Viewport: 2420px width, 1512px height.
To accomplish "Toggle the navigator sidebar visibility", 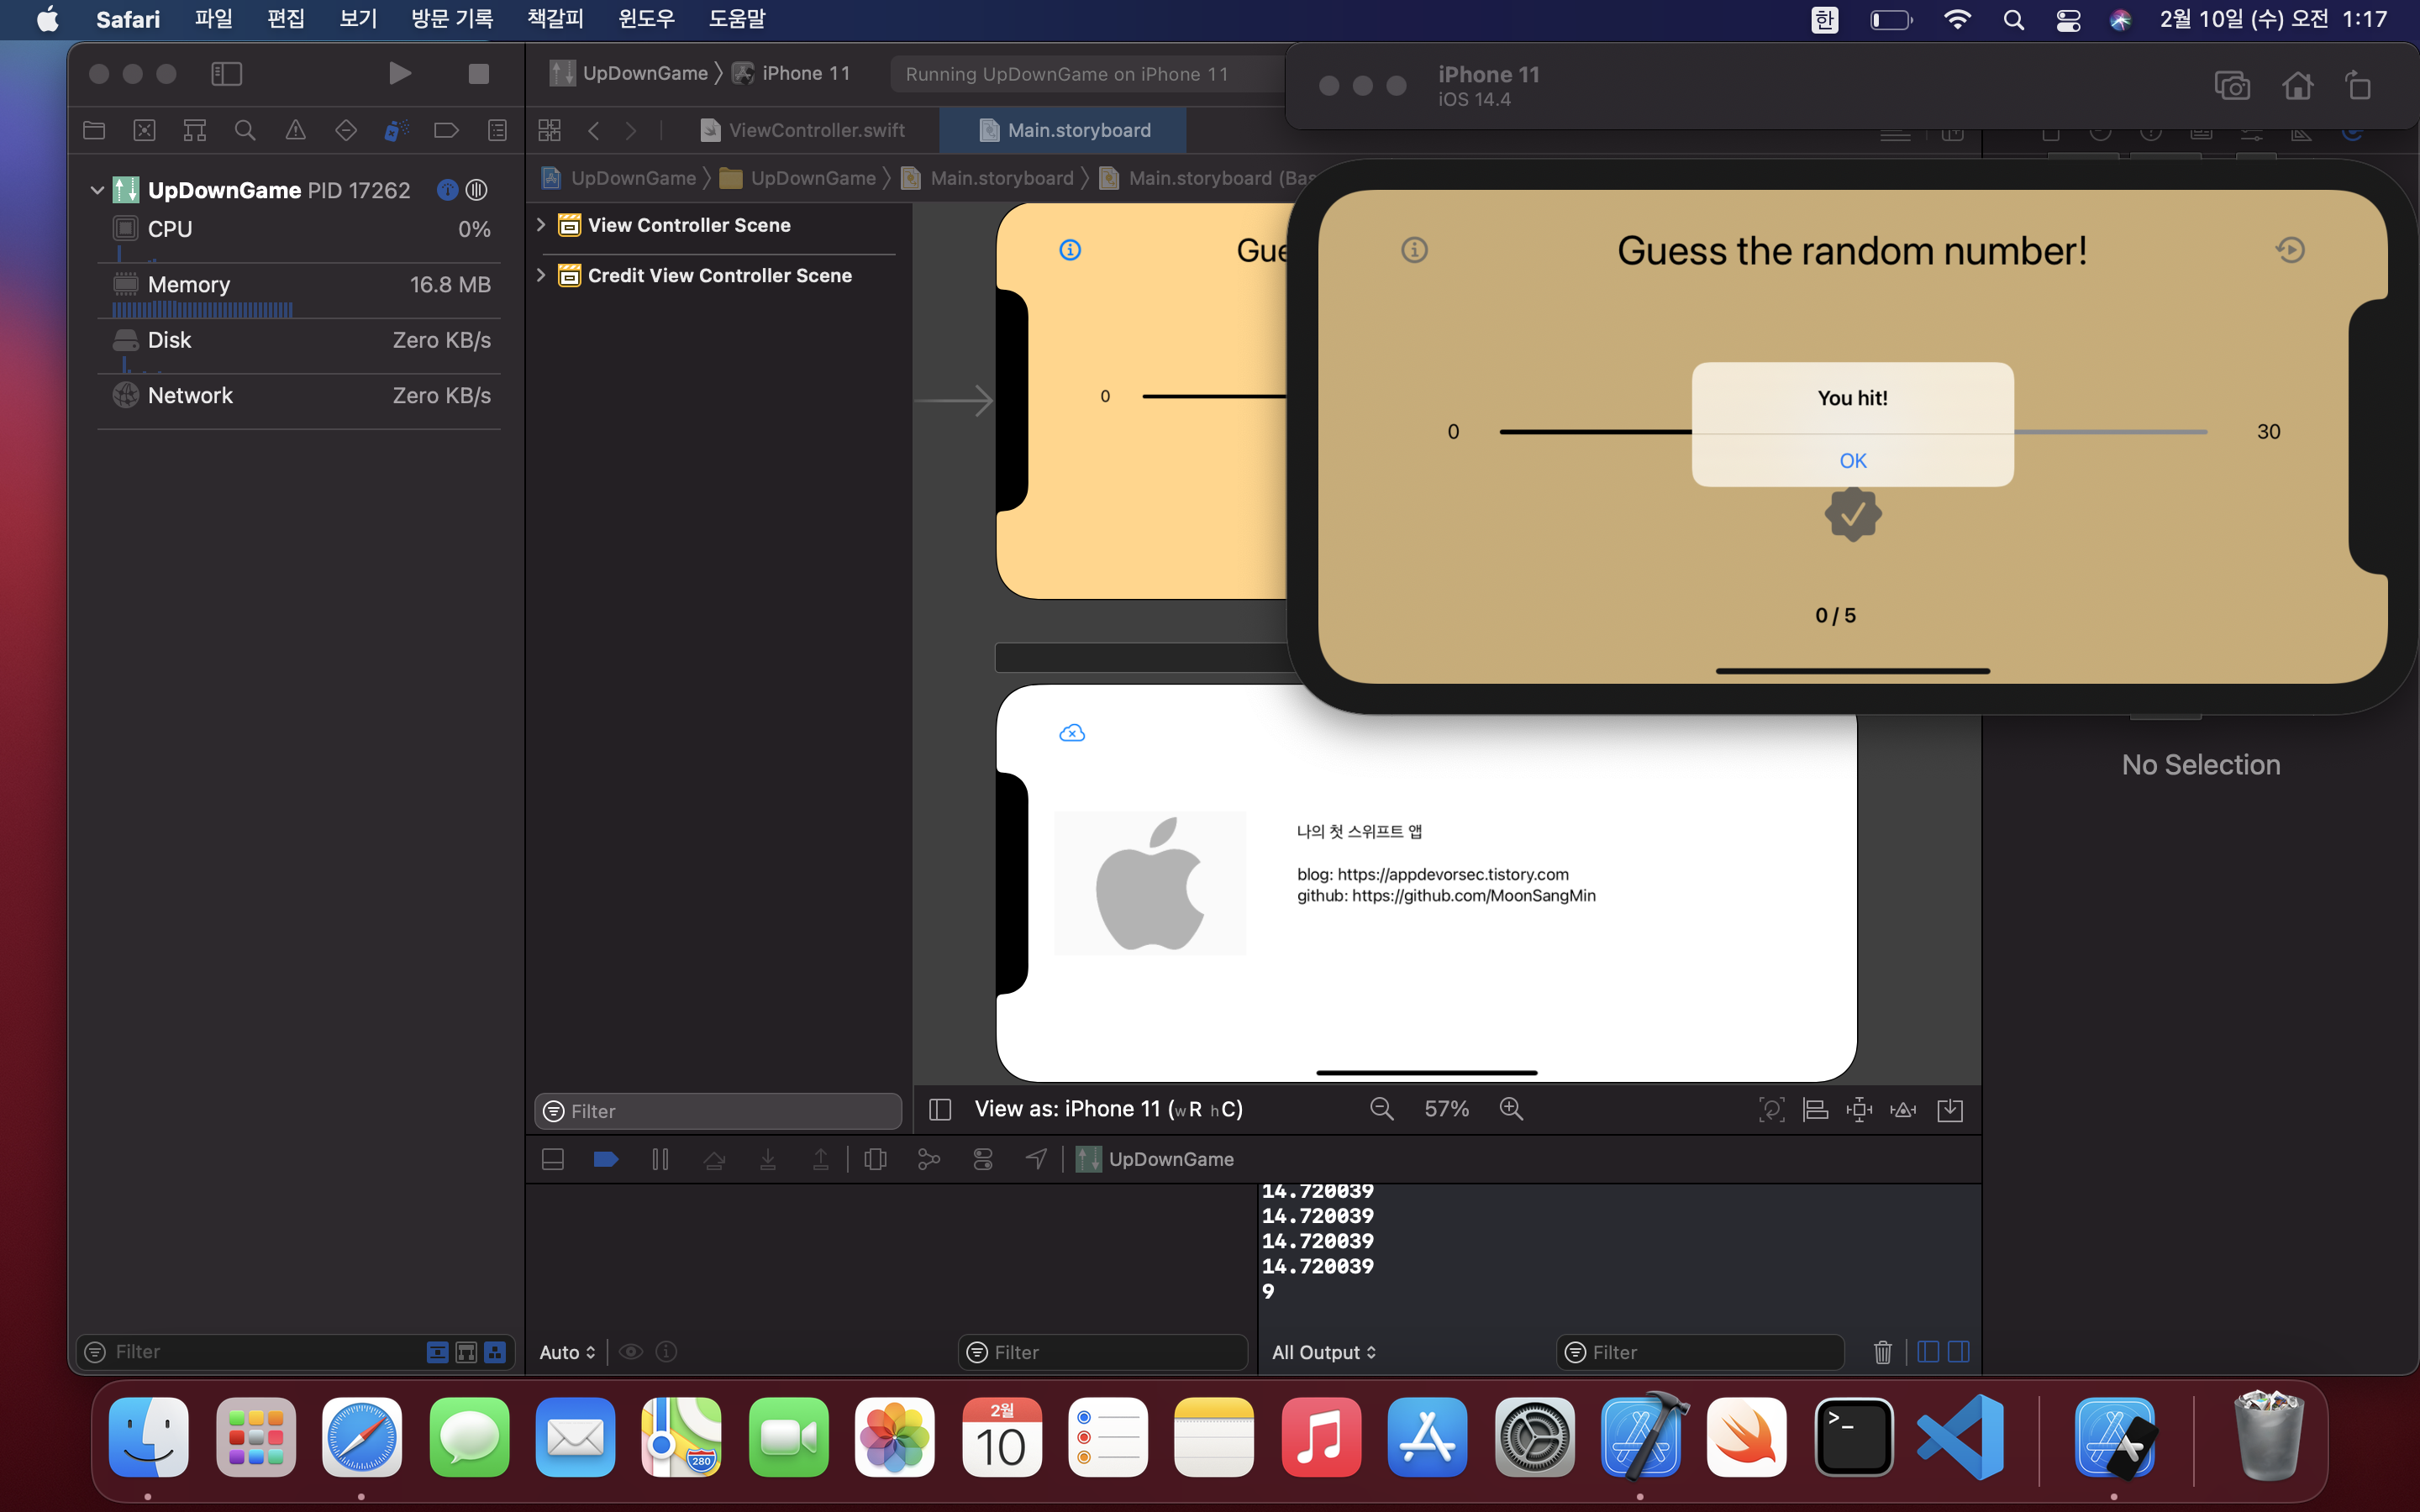I will click(227, 74).
